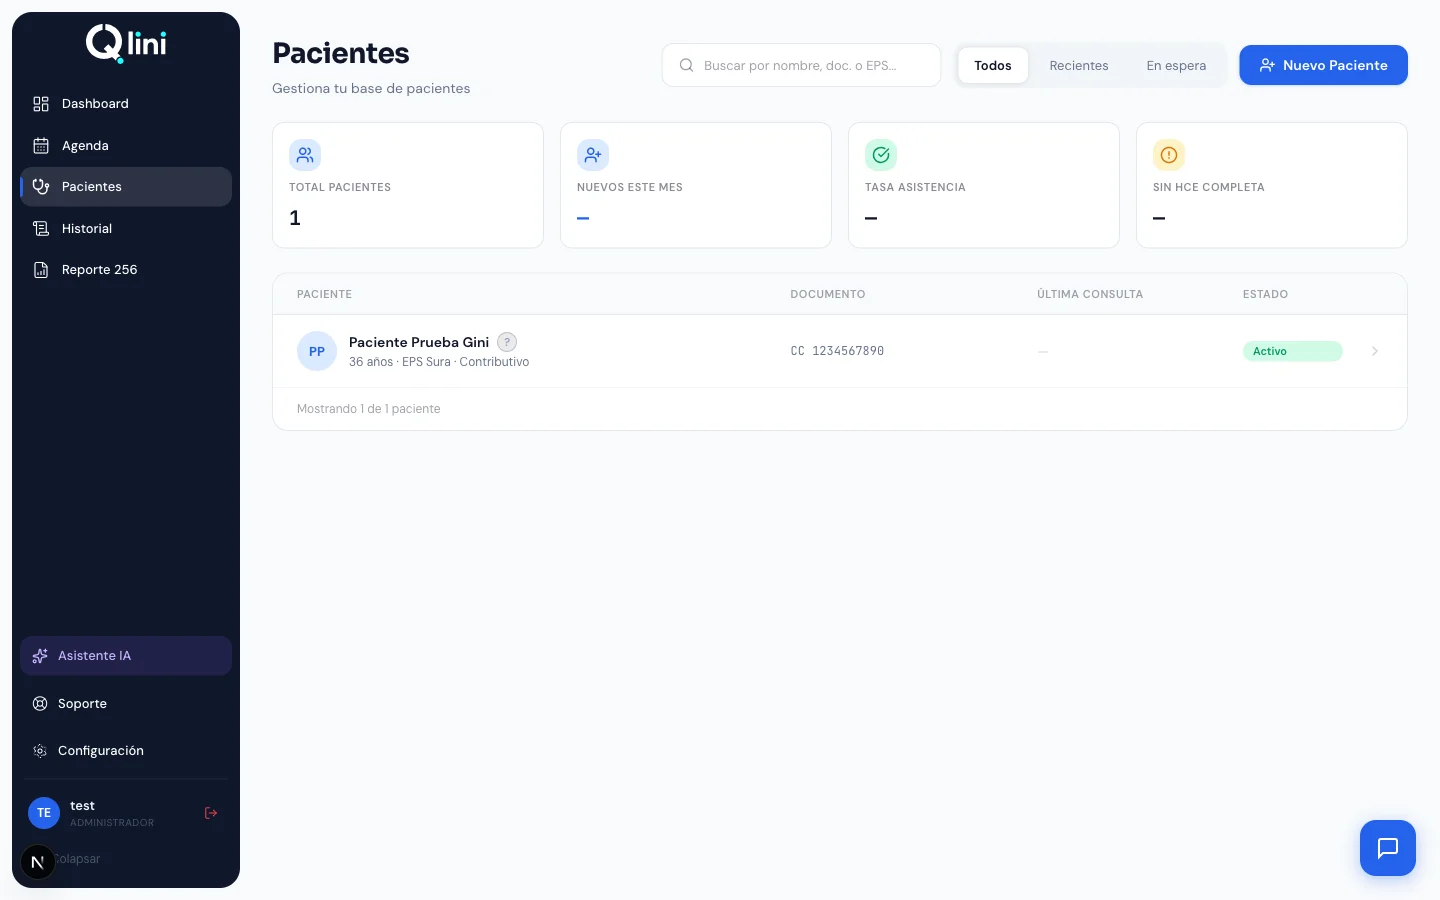Click the Tasa Asistencia check-circle icon

(x=881, y=155)
